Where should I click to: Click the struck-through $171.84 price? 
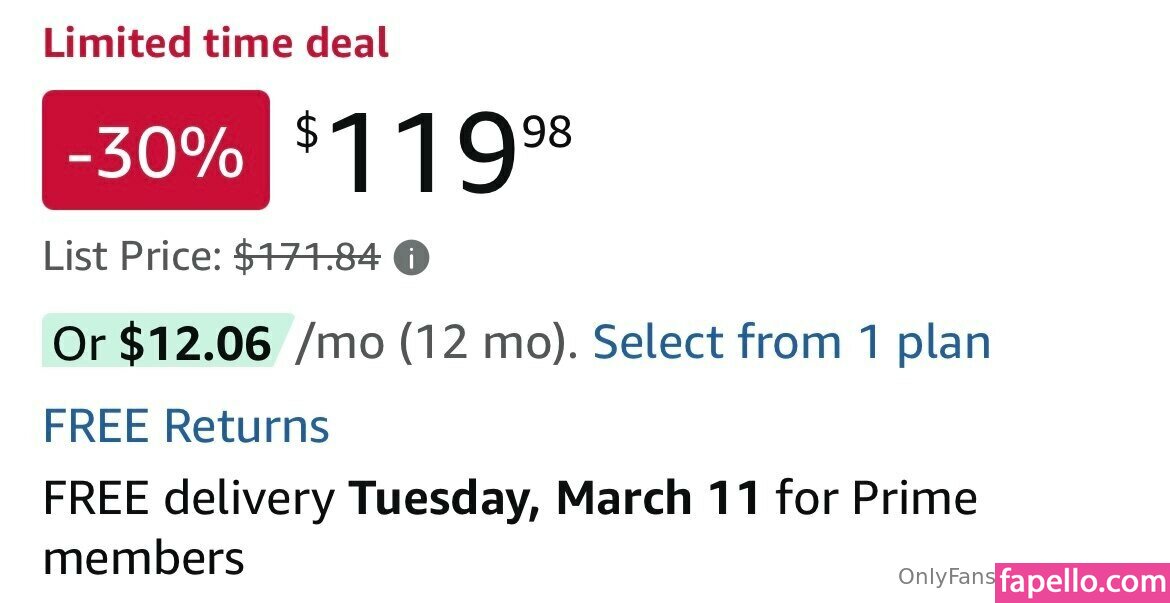(307, 259)
